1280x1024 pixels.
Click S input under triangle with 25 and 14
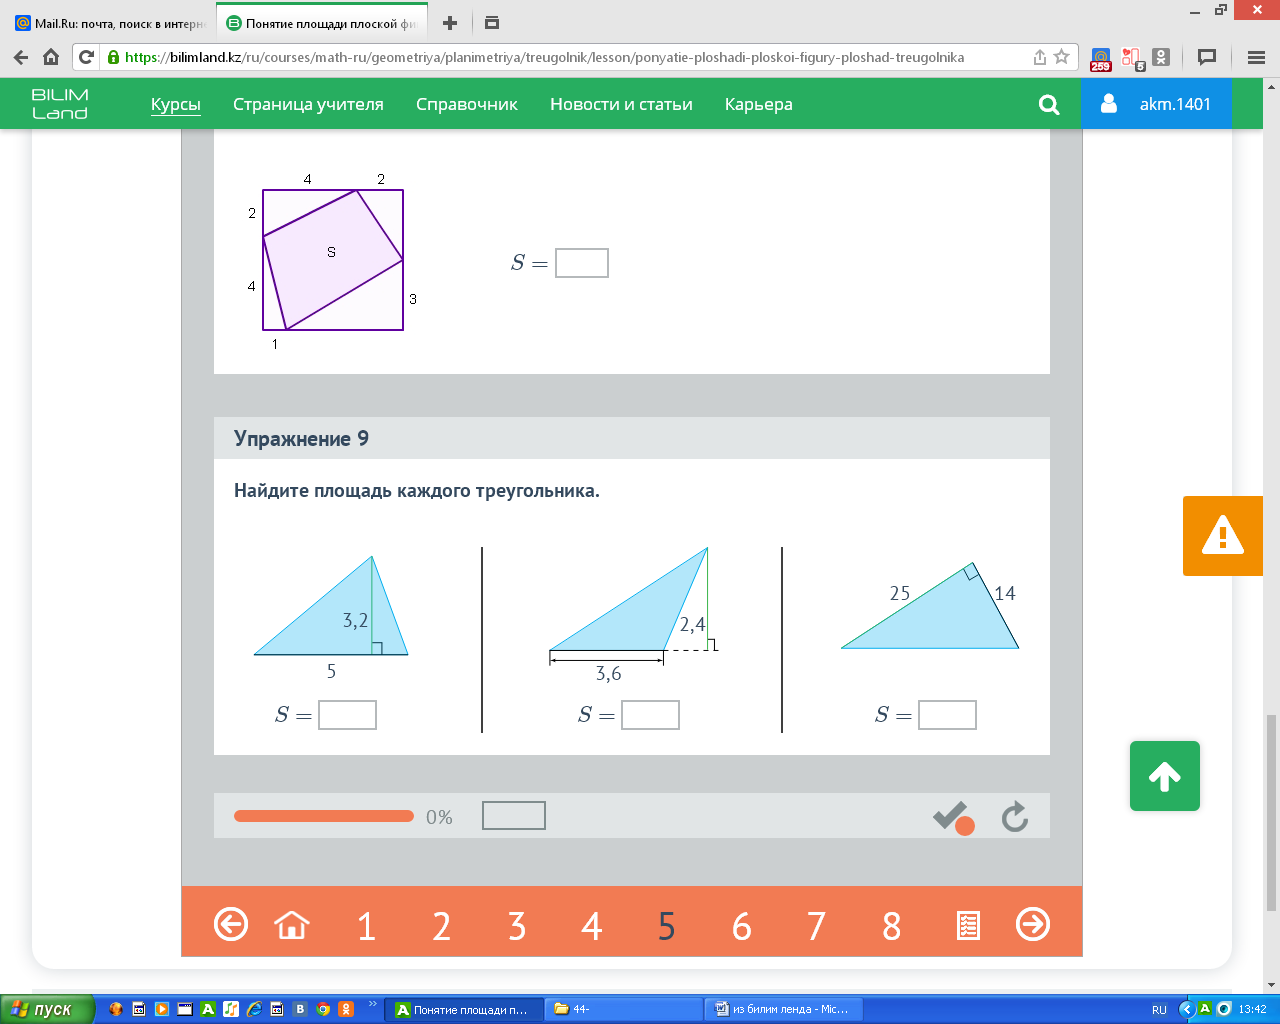(x=947, y=715)
